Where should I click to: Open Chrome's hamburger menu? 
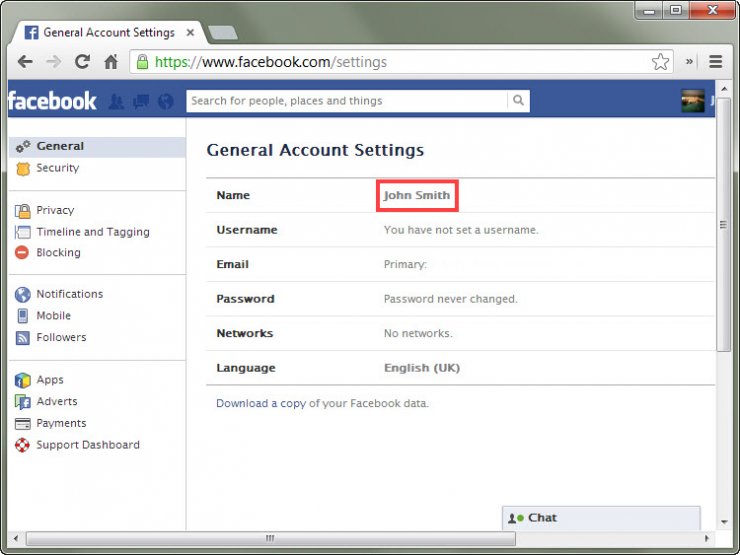pyautogui.click(x=715, y=62)
